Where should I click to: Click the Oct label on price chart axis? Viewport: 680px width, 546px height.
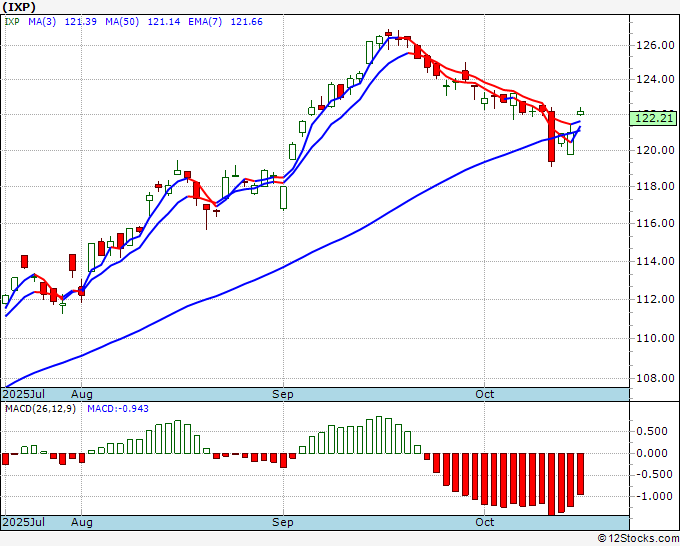coord(484,394)
